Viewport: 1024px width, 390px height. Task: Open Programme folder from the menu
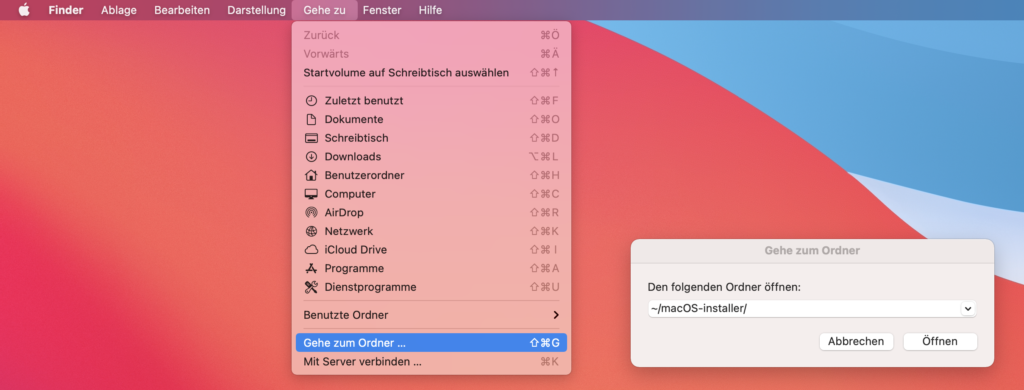[431, 268]
